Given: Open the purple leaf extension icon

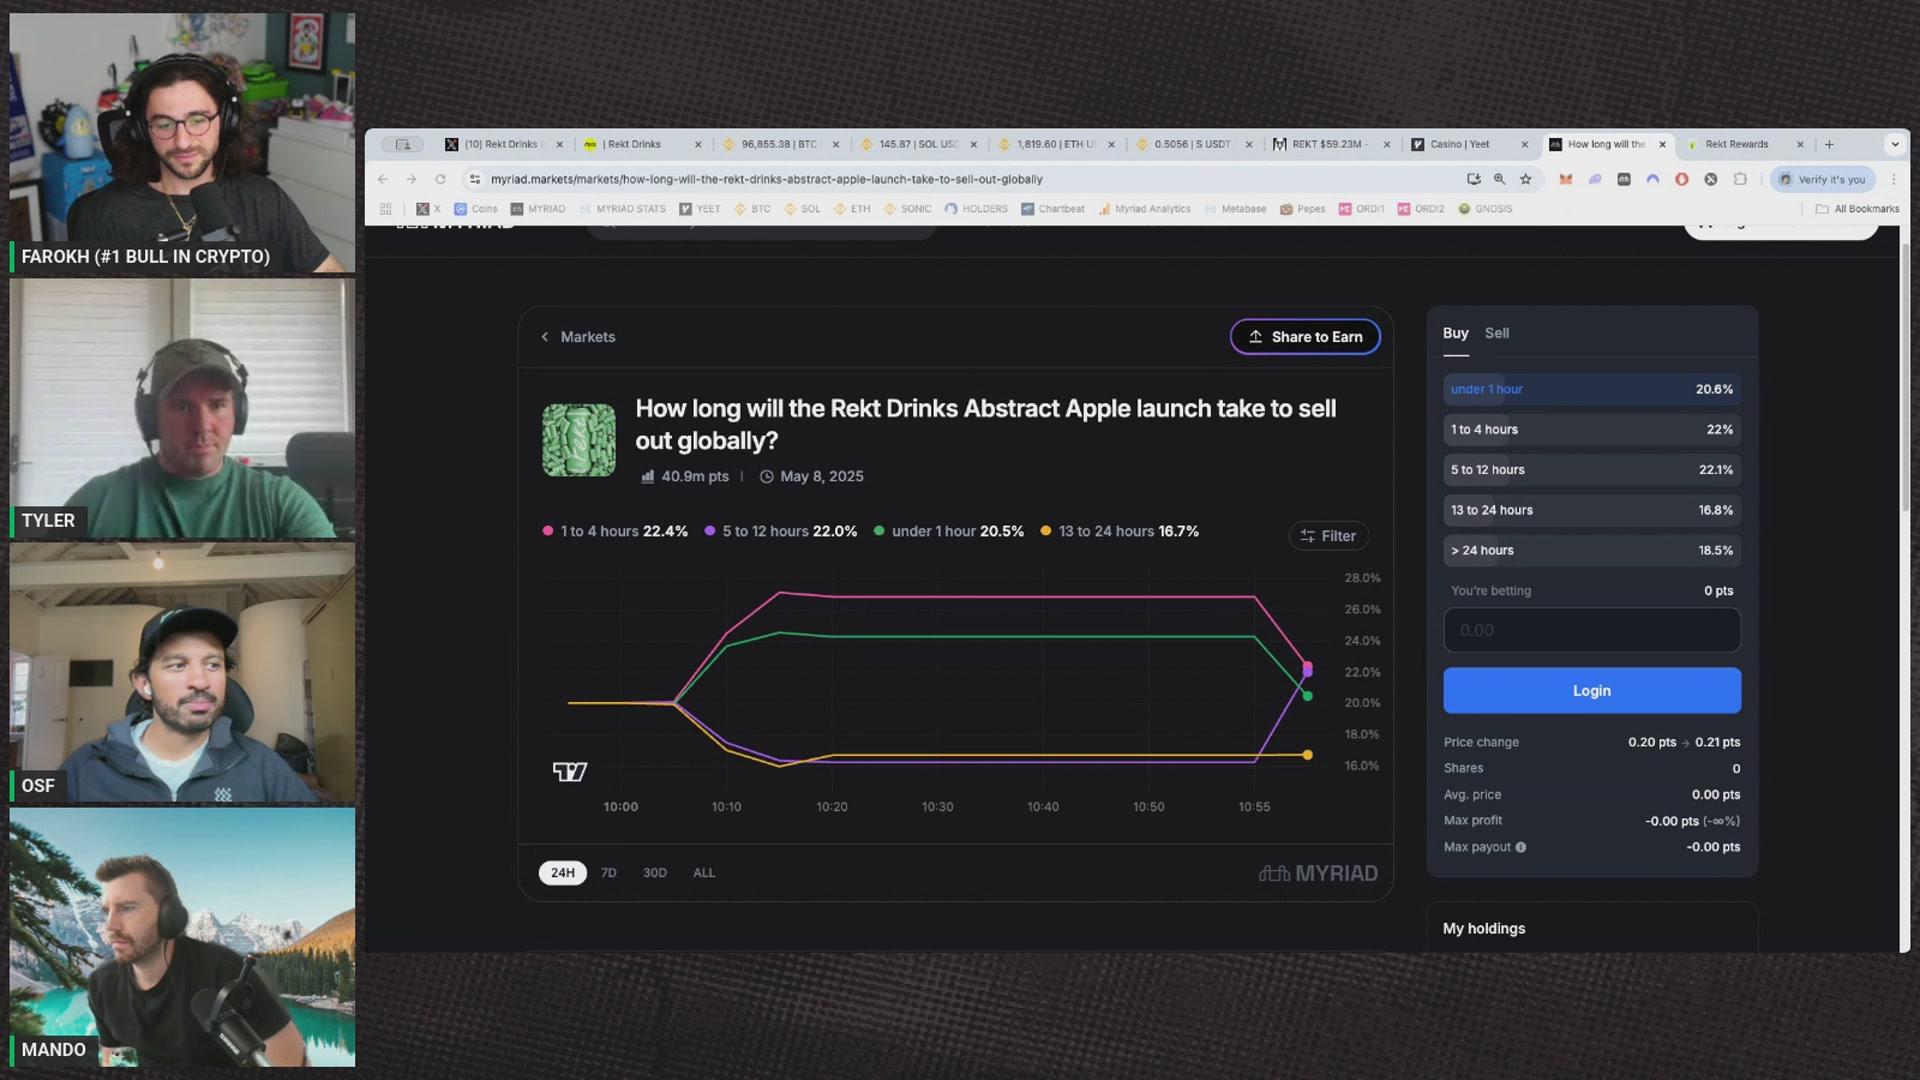Looking at the screenshot, I should pyautogui.click(x=1595, y=179).
